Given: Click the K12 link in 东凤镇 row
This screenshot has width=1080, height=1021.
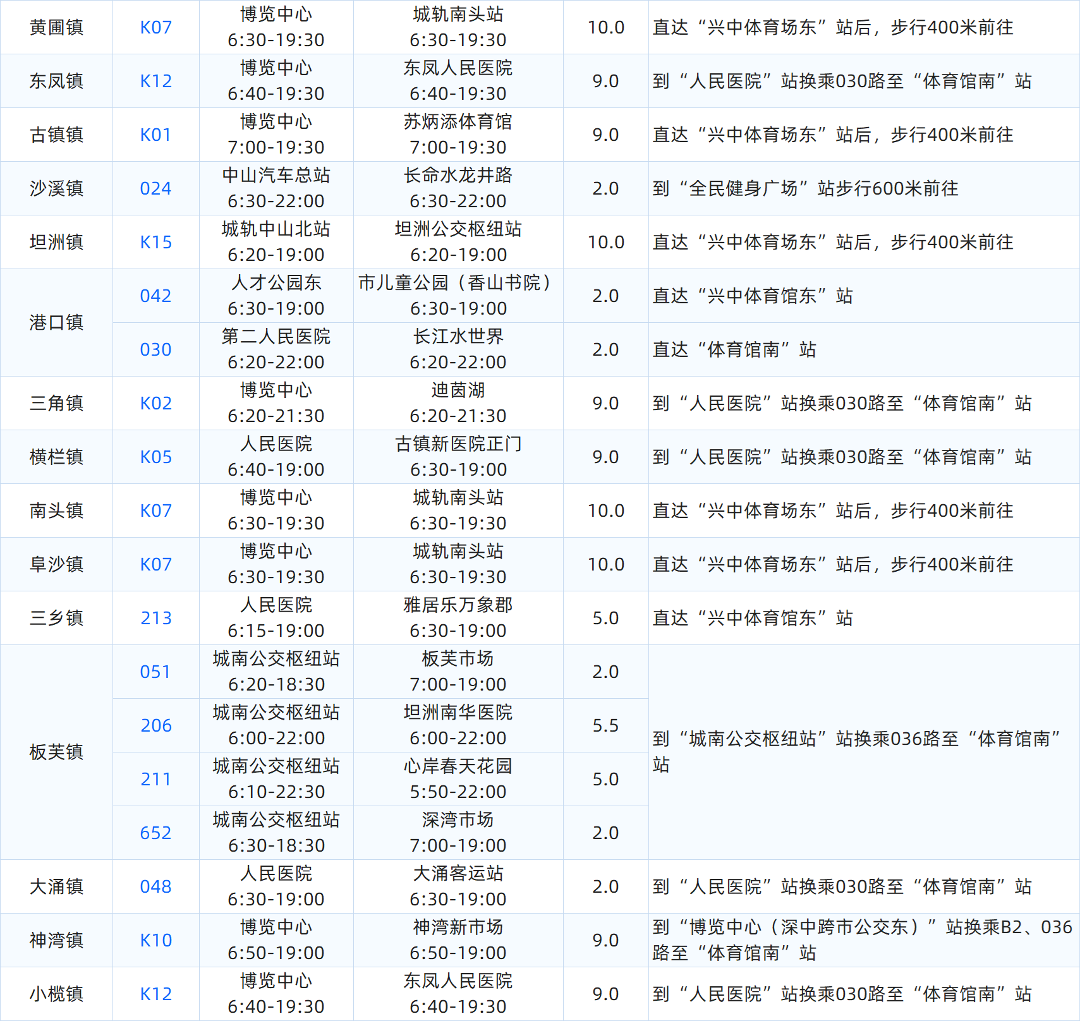Looking at the screenshot, I should pyautogui.click(x=156, y=81).
